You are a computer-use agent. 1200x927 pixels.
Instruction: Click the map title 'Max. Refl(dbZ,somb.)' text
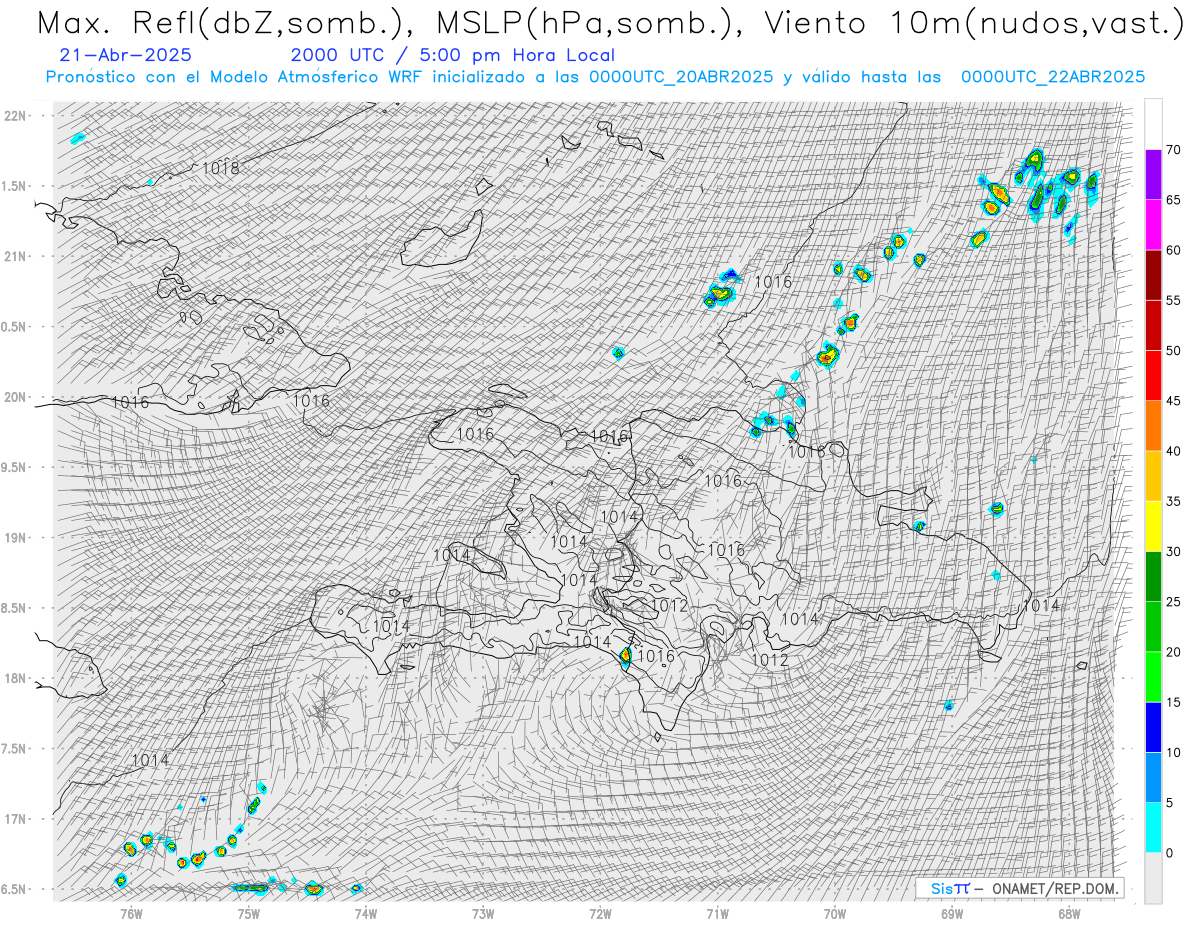pos(225,23)
